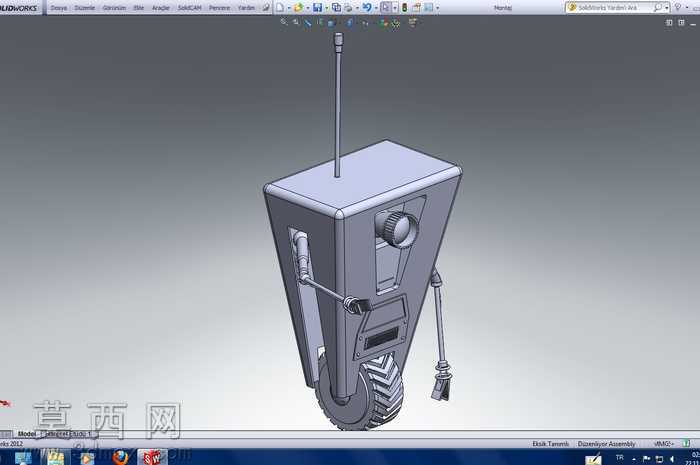Click the robot's antenna in the viewport
The width and height of the screenshot is (700, 465).
(338, 107)
